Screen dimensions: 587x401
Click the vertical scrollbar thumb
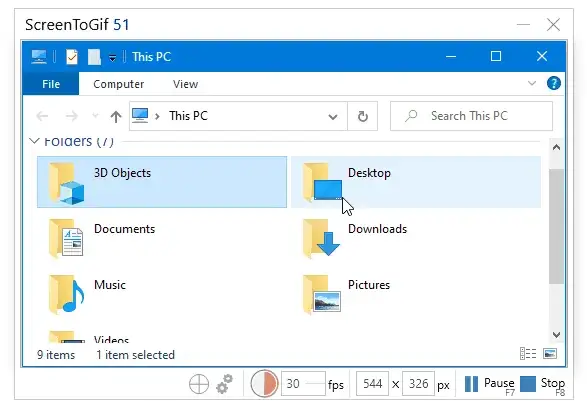coord(556,226)
